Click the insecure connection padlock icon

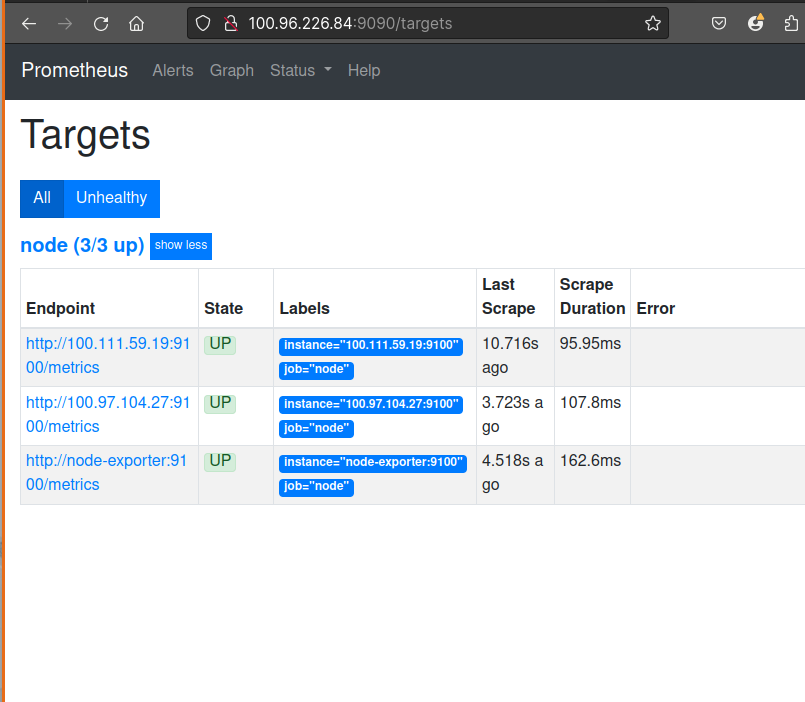coord(231,23)
